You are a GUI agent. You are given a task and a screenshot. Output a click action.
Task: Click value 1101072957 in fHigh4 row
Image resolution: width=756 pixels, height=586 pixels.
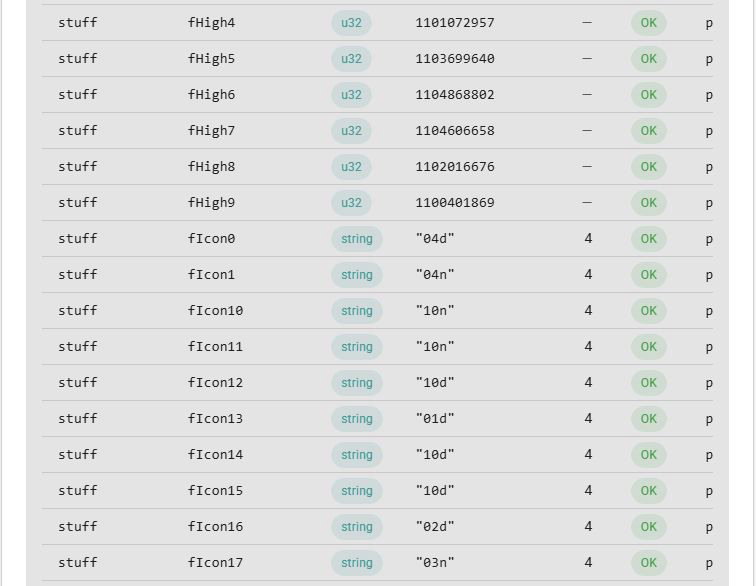455,23
